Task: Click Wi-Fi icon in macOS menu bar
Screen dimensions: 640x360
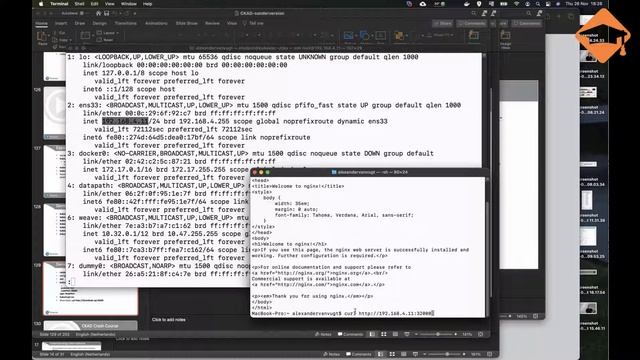Action: click(516, 4)
